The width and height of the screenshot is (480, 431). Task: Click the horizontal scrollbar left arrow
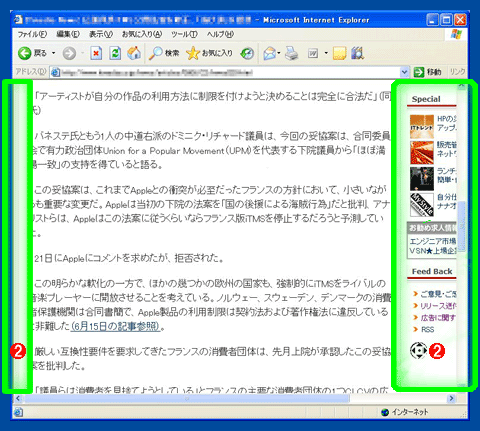point(18,398)
